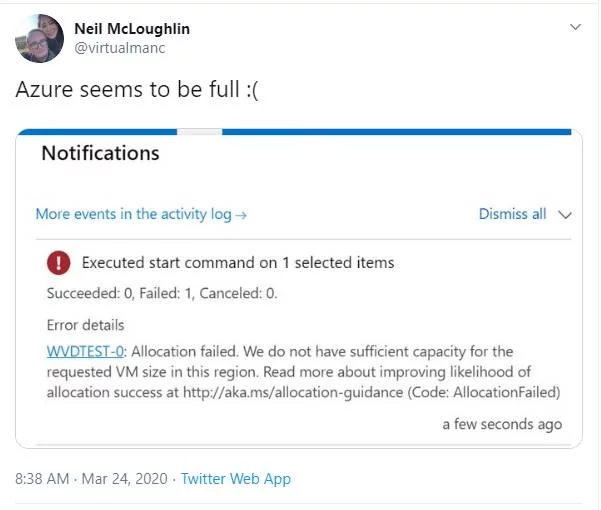
Task: Click Neil McLoughlin's profile avatar photo
Action: coord(39,38)
